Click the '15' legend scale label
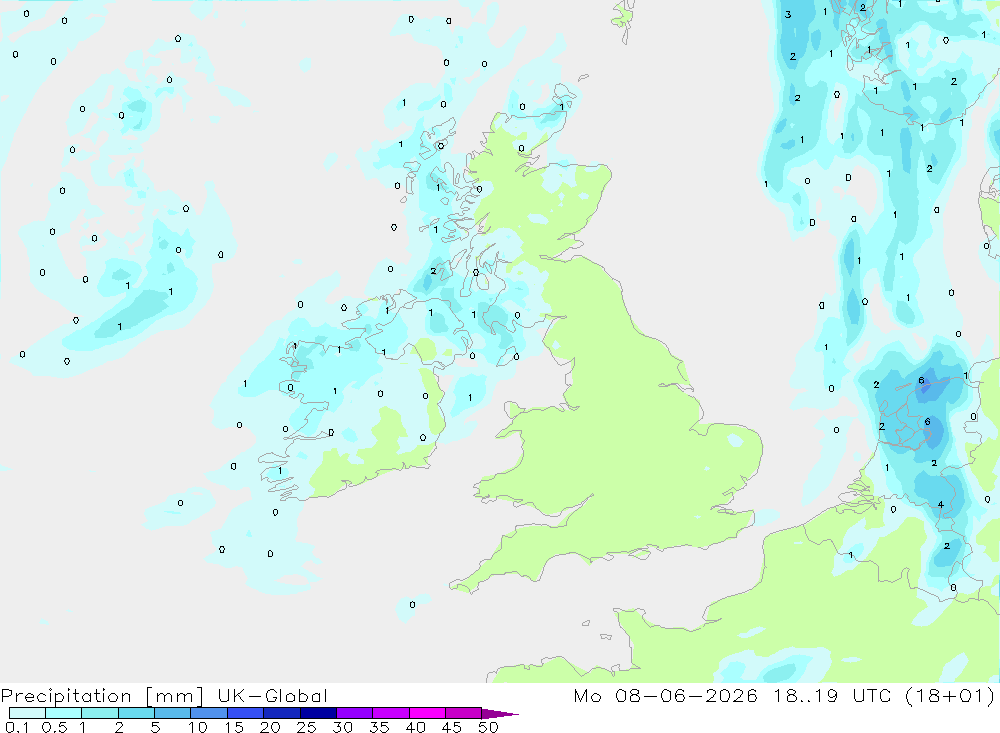 pyautogui.click(x=234, y=727)
